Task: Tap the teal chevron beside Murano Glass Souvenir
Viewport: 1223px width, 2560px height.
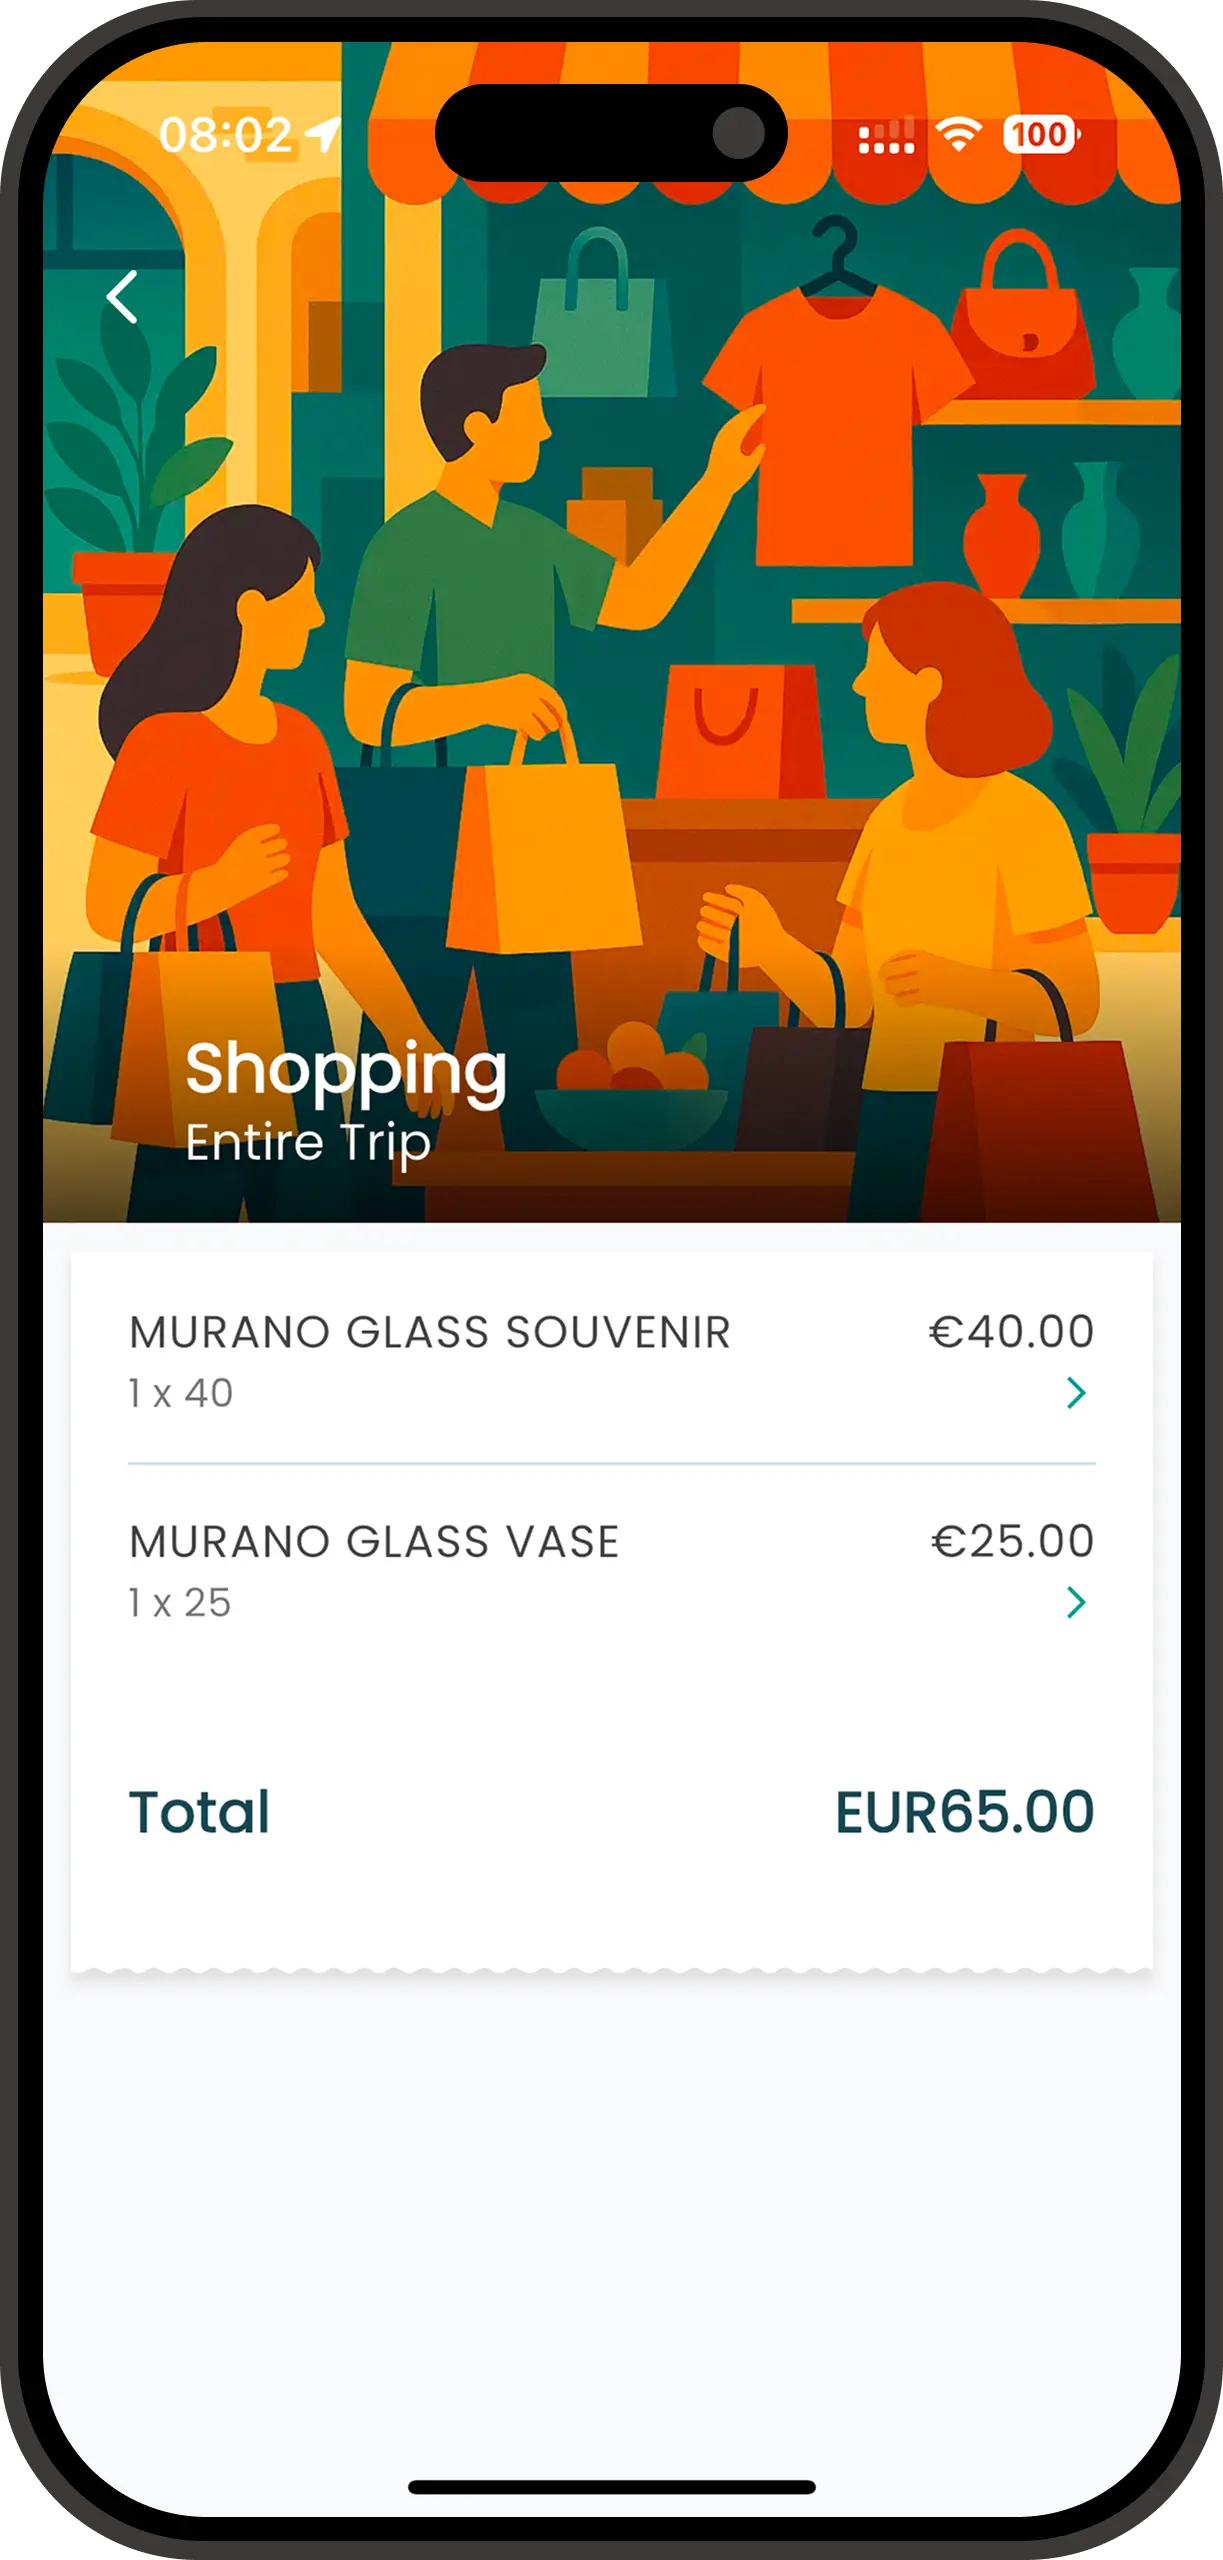Action: 1077,1392
